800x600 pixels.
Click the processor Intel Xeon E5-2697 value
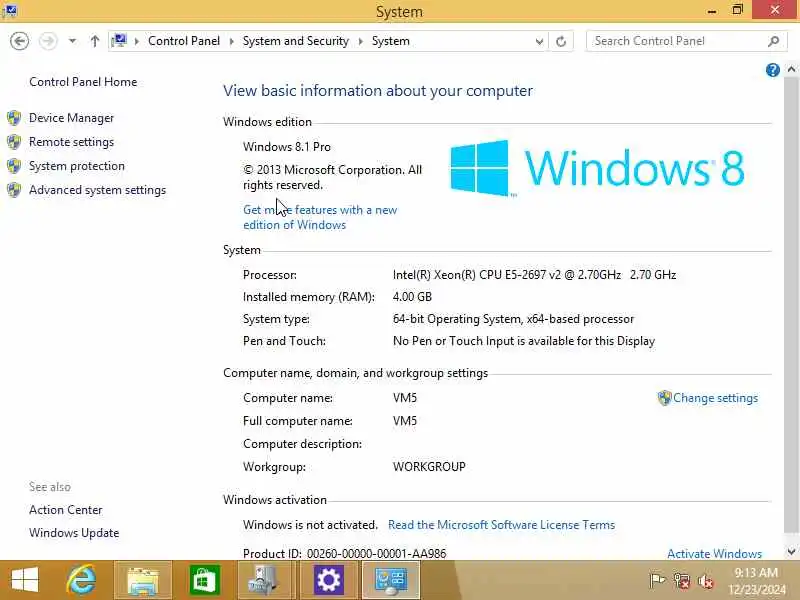534,275
